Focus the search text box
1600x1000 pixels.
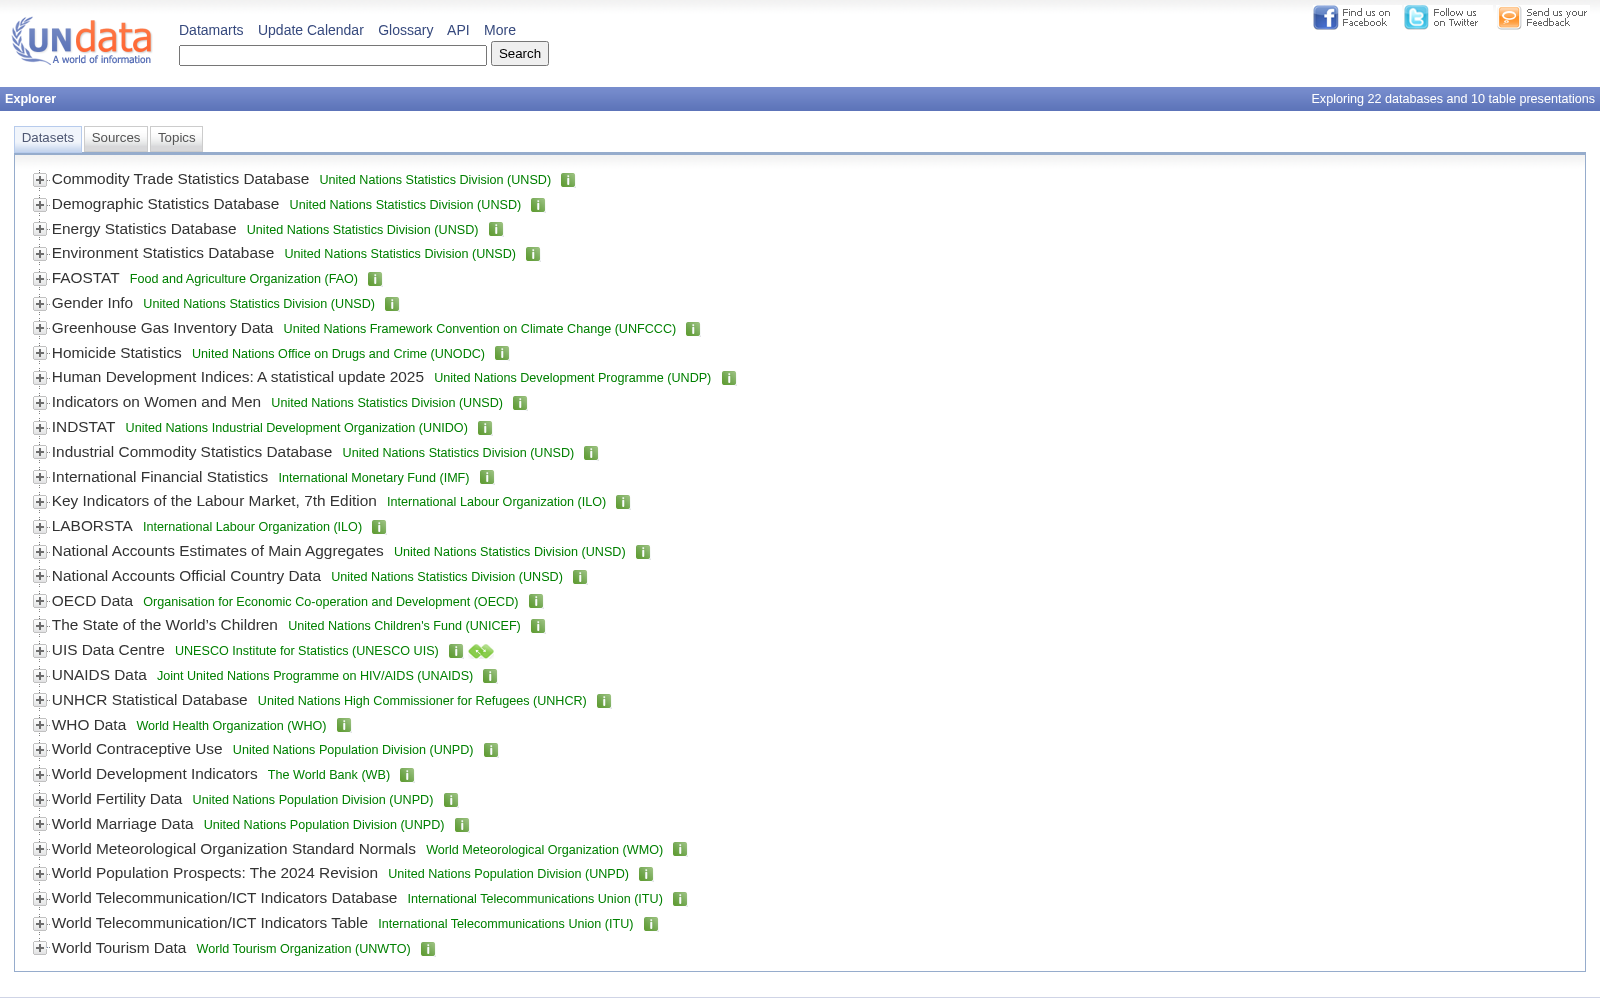click(333, 55)
